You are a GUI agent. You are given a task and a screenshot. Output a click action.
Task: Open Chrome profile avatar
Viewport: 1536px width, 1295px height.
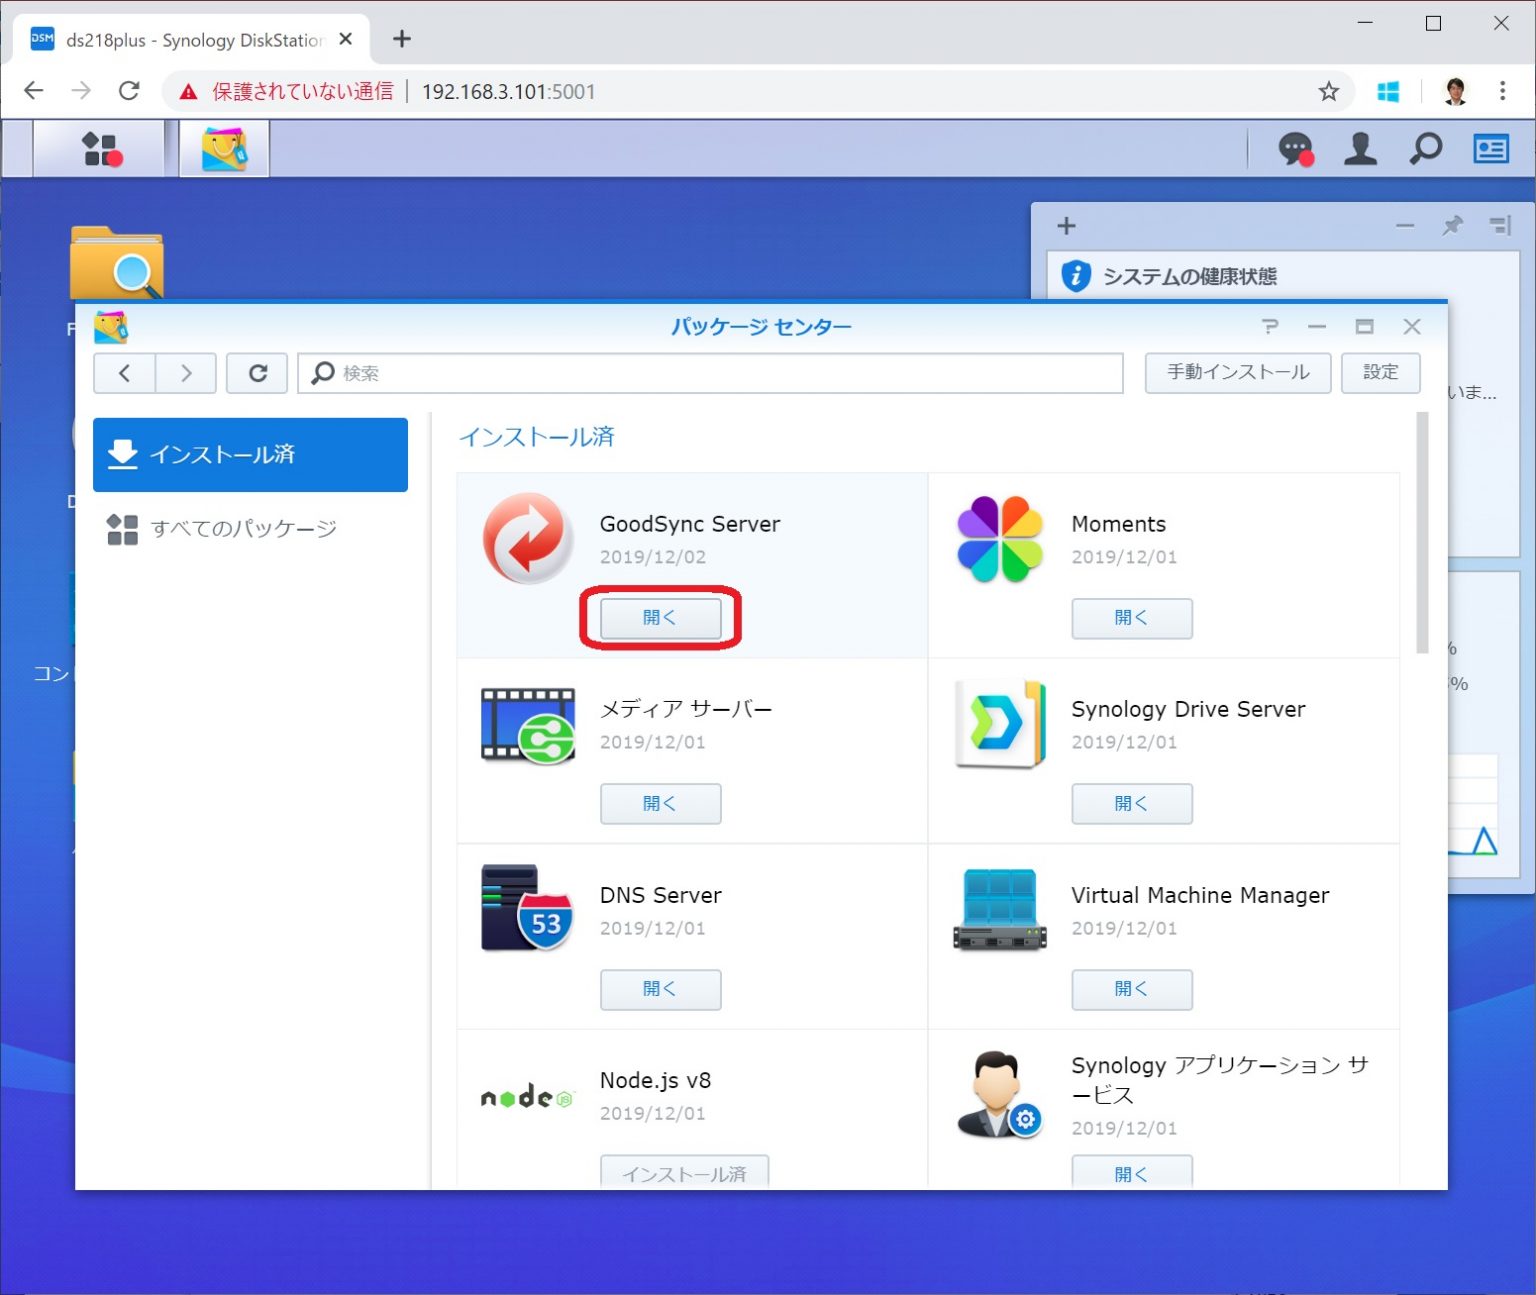[x=1456, y=92]
